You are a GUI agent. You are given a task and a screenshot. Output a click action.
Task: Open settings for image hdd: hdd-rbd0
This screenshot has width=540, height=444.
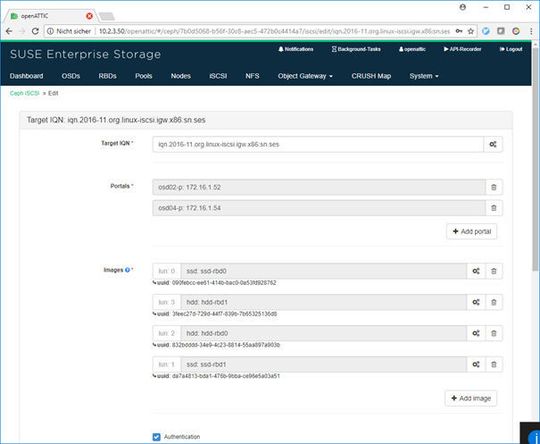coord(476,333)
